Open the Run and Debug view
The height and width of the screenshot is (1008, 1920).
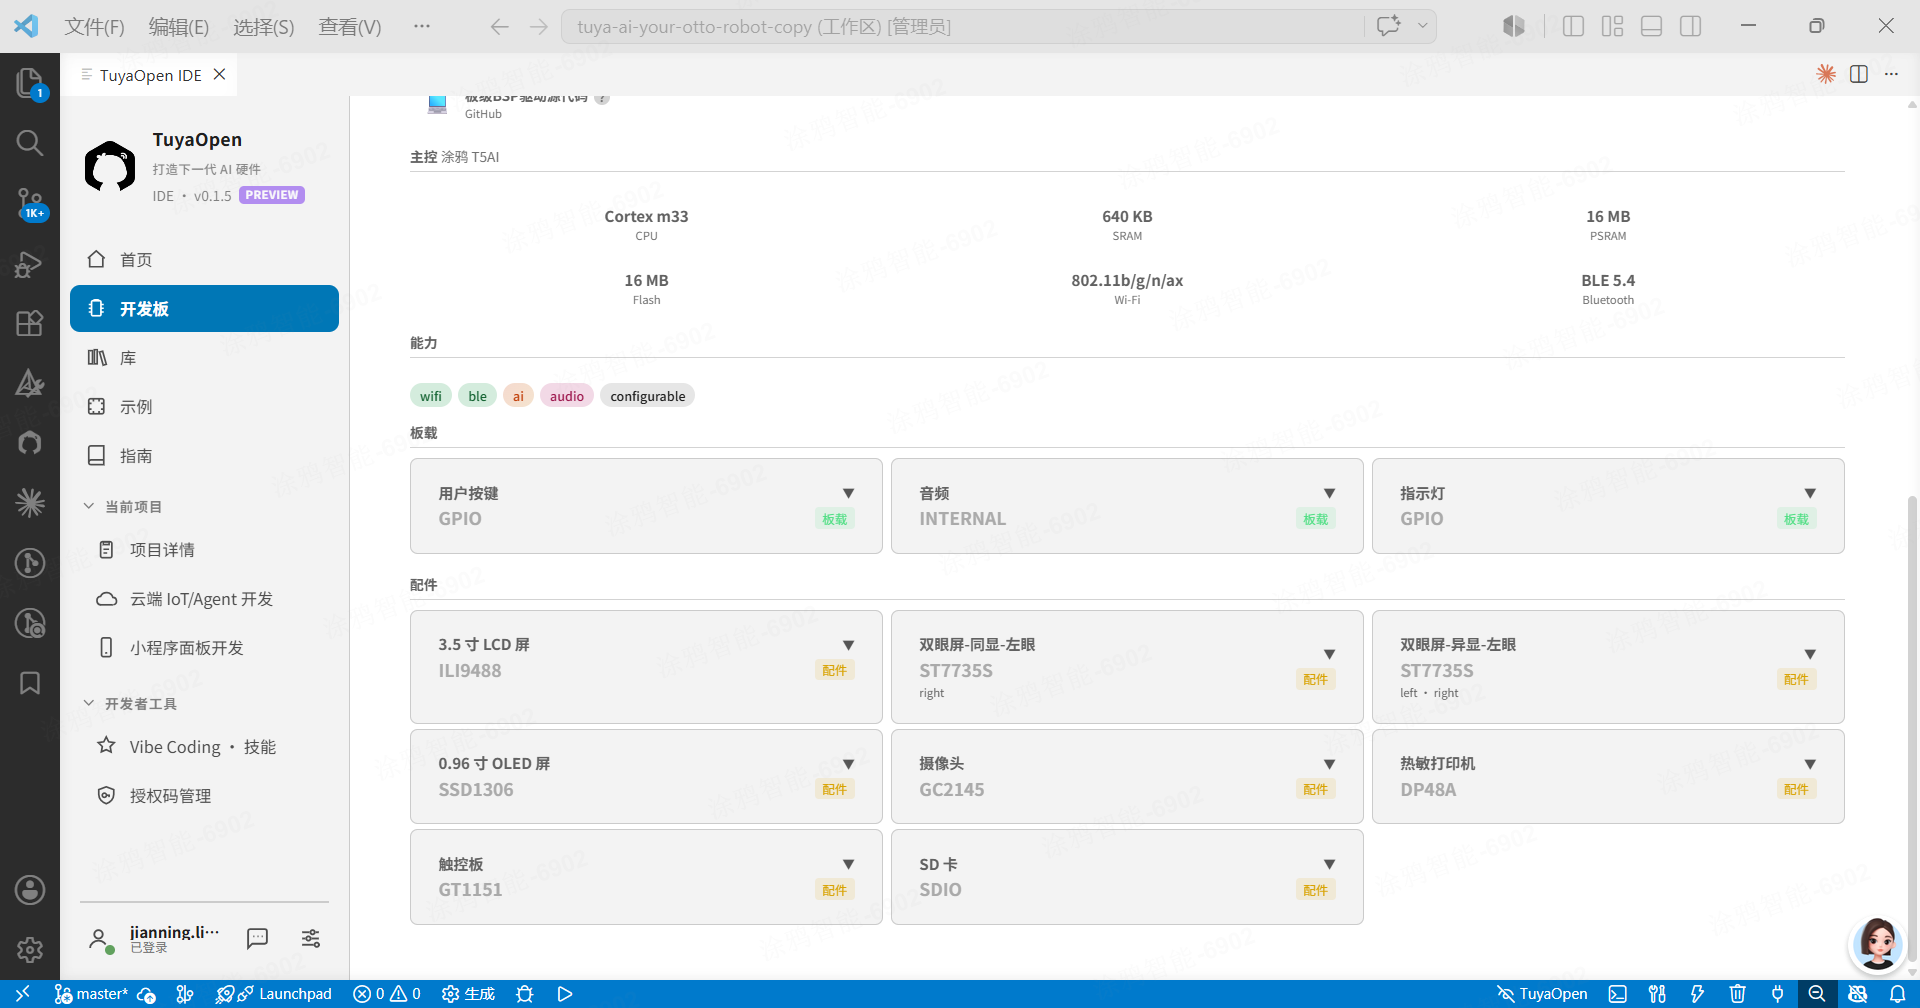pos(30,264)
